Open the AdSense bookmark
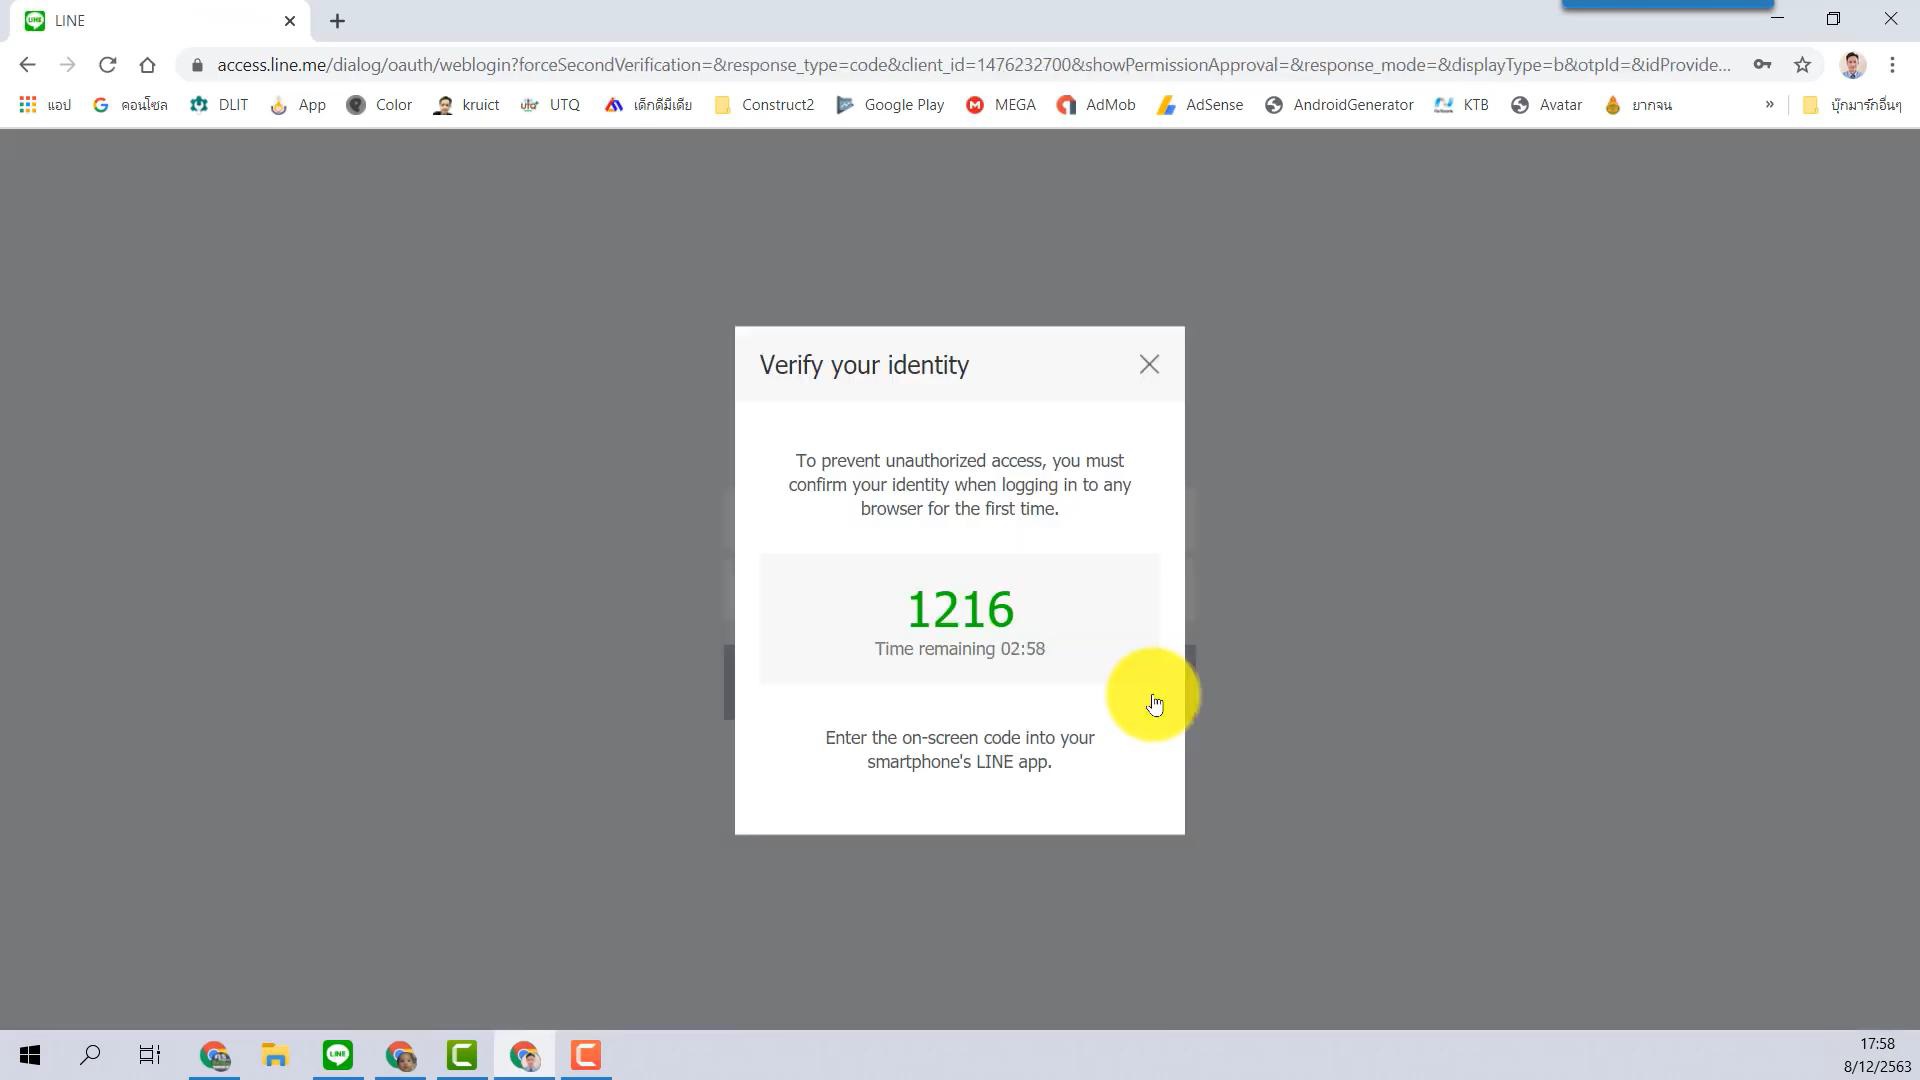 (1200, 105)
